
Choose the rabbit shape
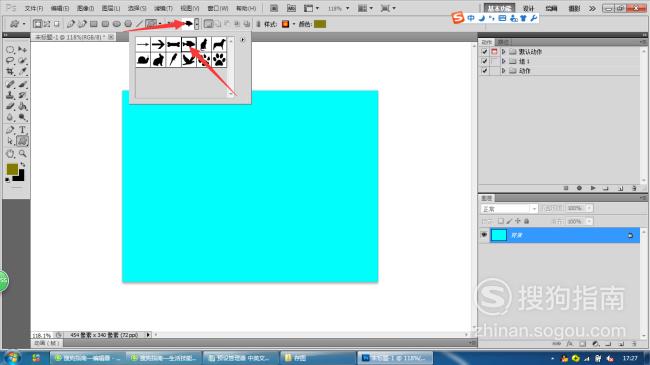[x=158, y=60]
